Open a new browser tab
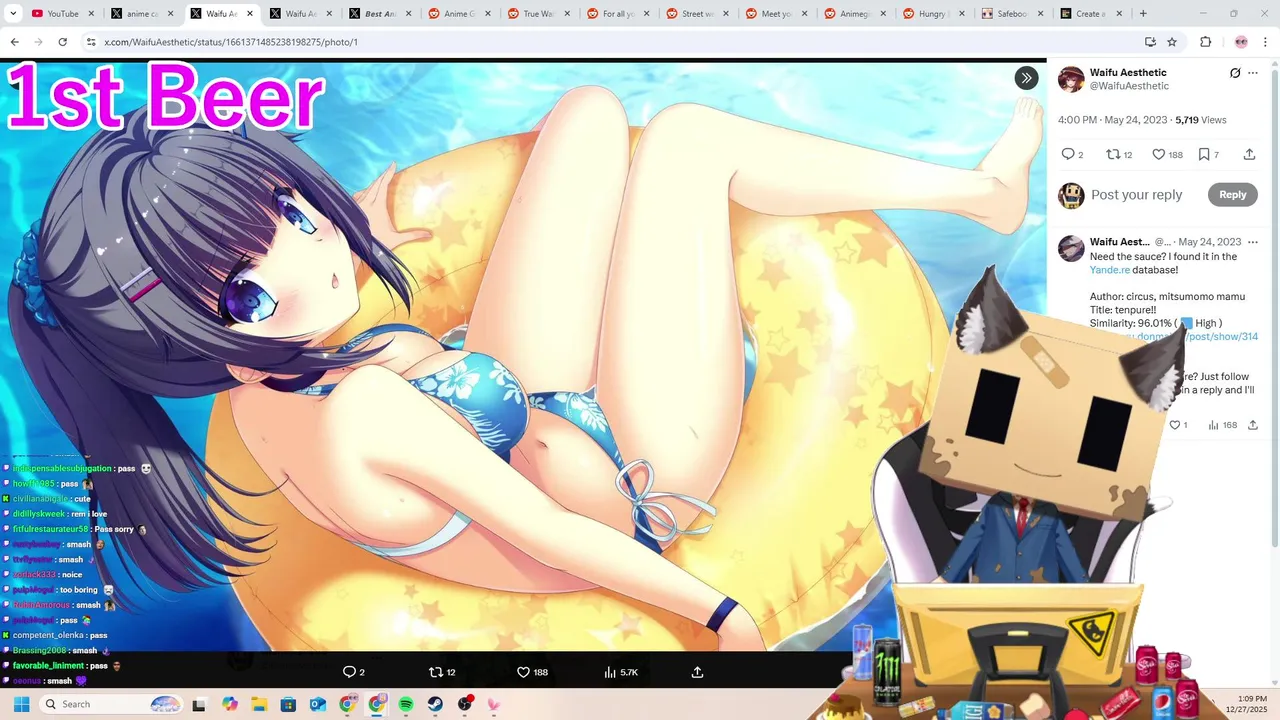The image size is (1280, 720). pyautogui.click(x=1143, y=14)
